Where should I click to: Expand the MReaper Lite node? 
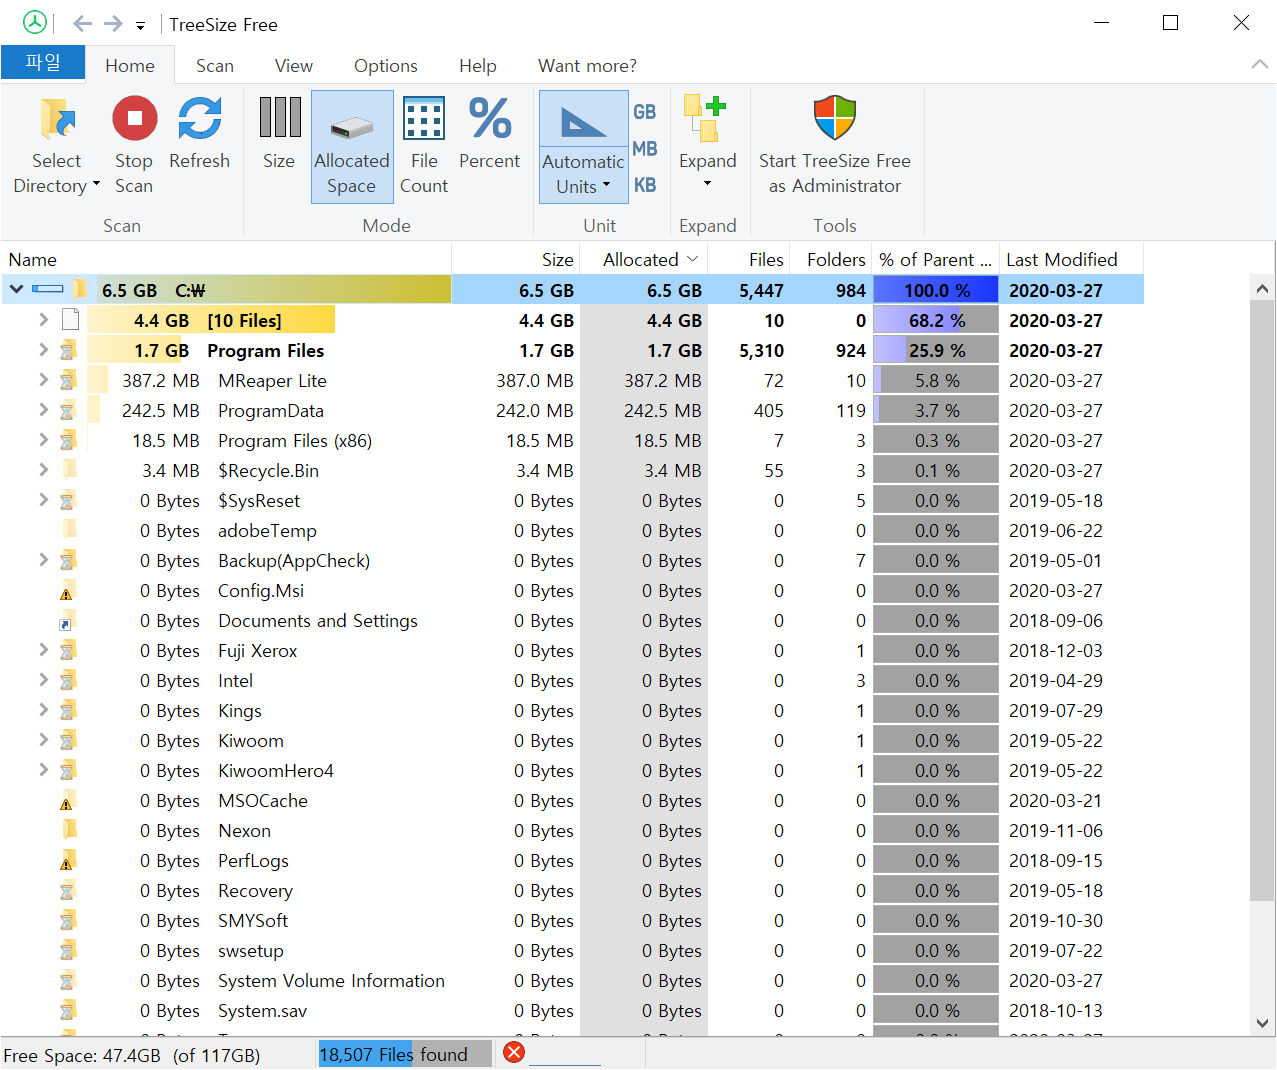(43, 380)
